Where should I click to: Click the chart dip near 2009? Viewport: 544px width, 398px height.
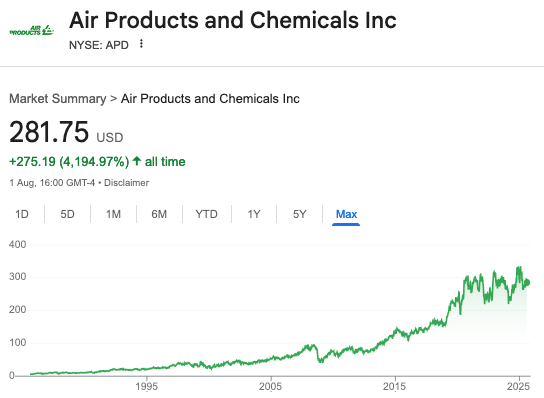pos(321,361)
